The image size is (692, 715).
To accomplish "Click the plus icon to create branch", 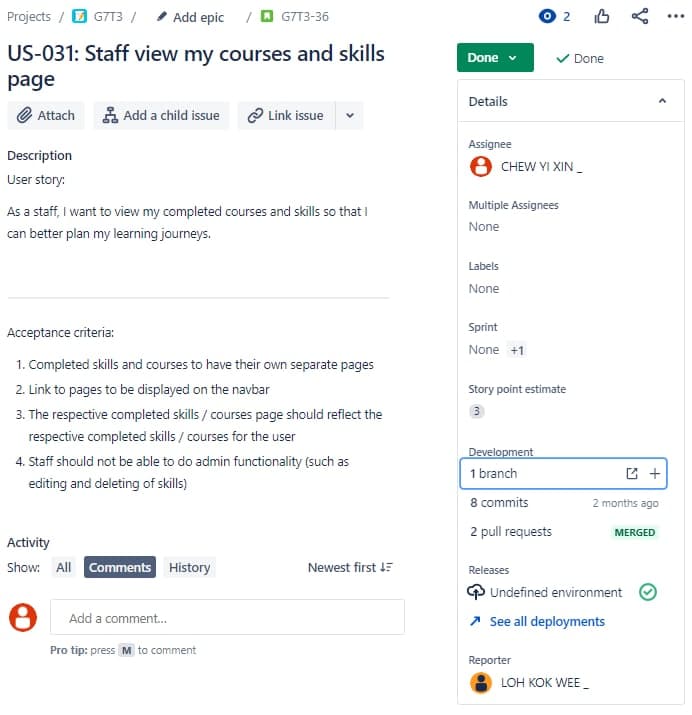I will (655, 474).
